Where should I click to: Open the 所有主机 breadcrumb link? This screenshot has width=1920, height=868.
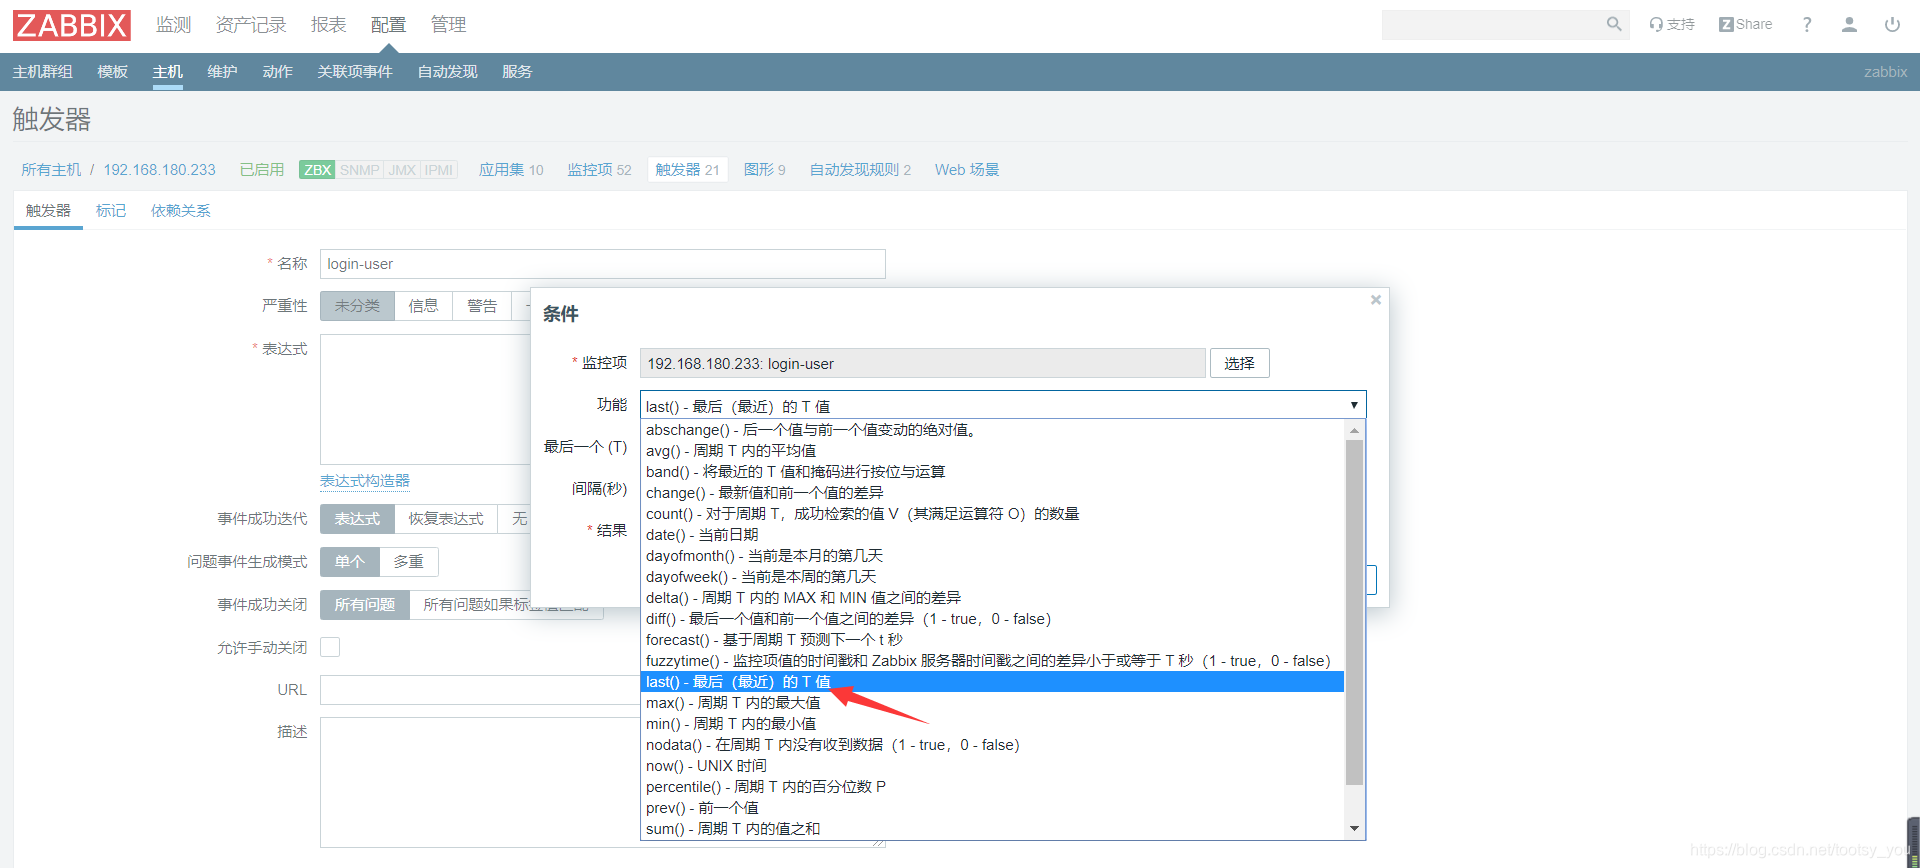pyautogui.click(x=51, y=170)
